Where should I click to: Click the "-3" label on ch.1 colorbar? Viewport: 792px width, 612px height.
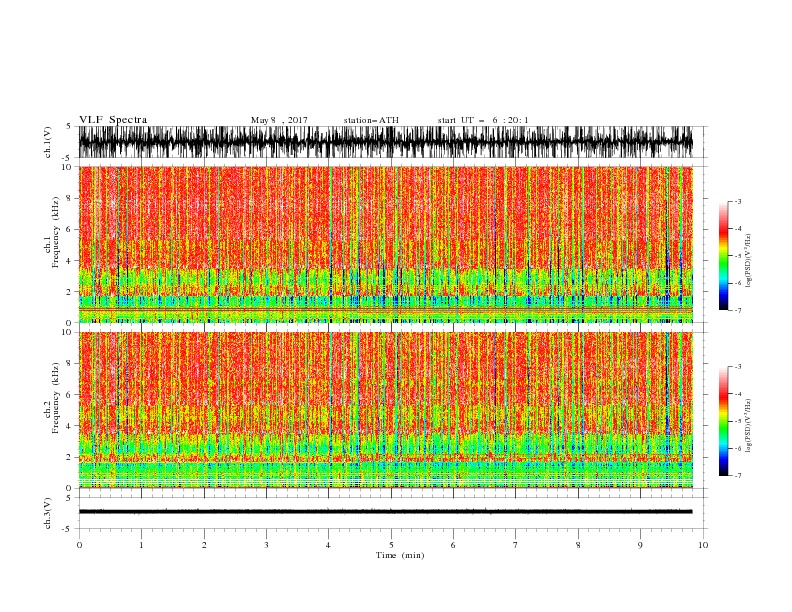tap(737, 201)
